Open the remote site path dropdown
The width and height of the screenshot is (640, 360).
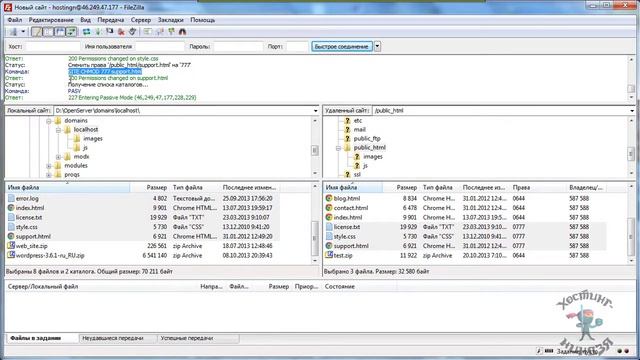pos(632,111)
